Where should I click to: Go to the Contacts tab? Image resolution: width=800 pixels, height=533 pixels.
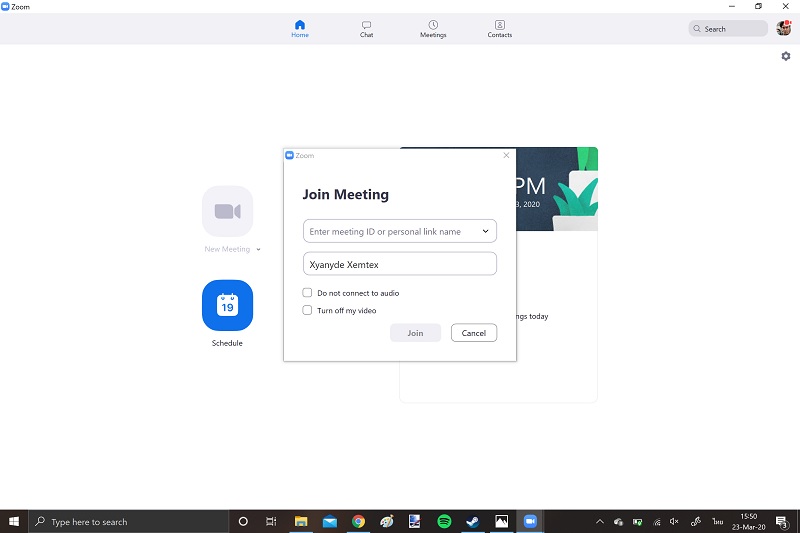(x=499, y=29)
